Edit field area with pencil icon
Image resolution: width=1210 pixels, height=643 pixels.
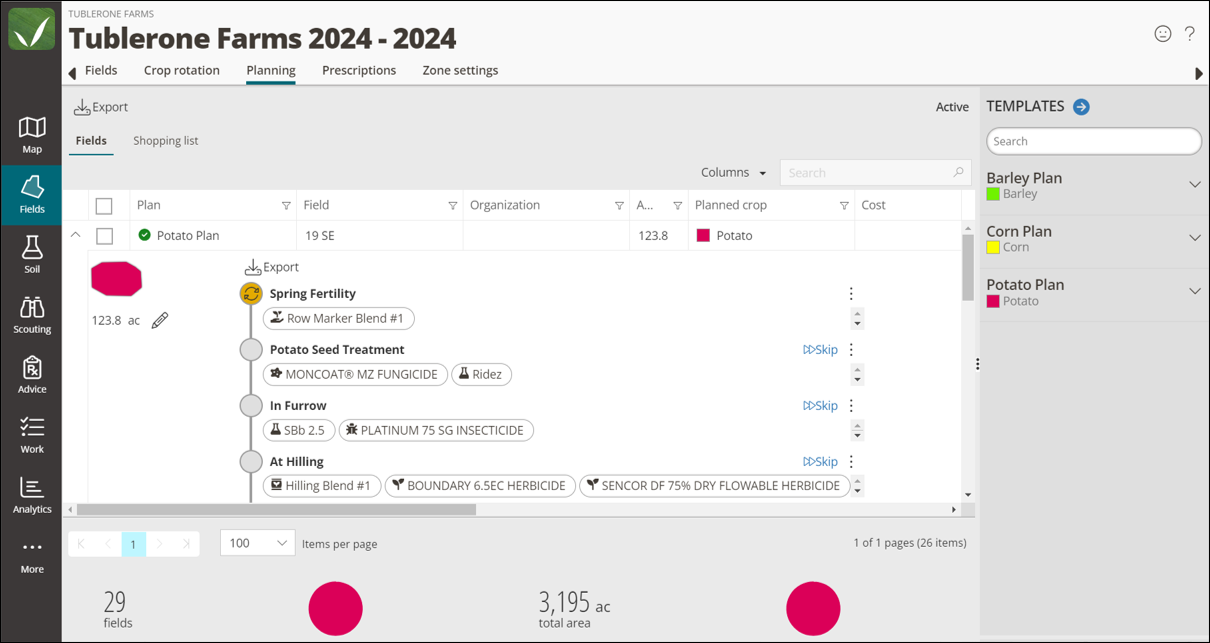pos(160,320)
